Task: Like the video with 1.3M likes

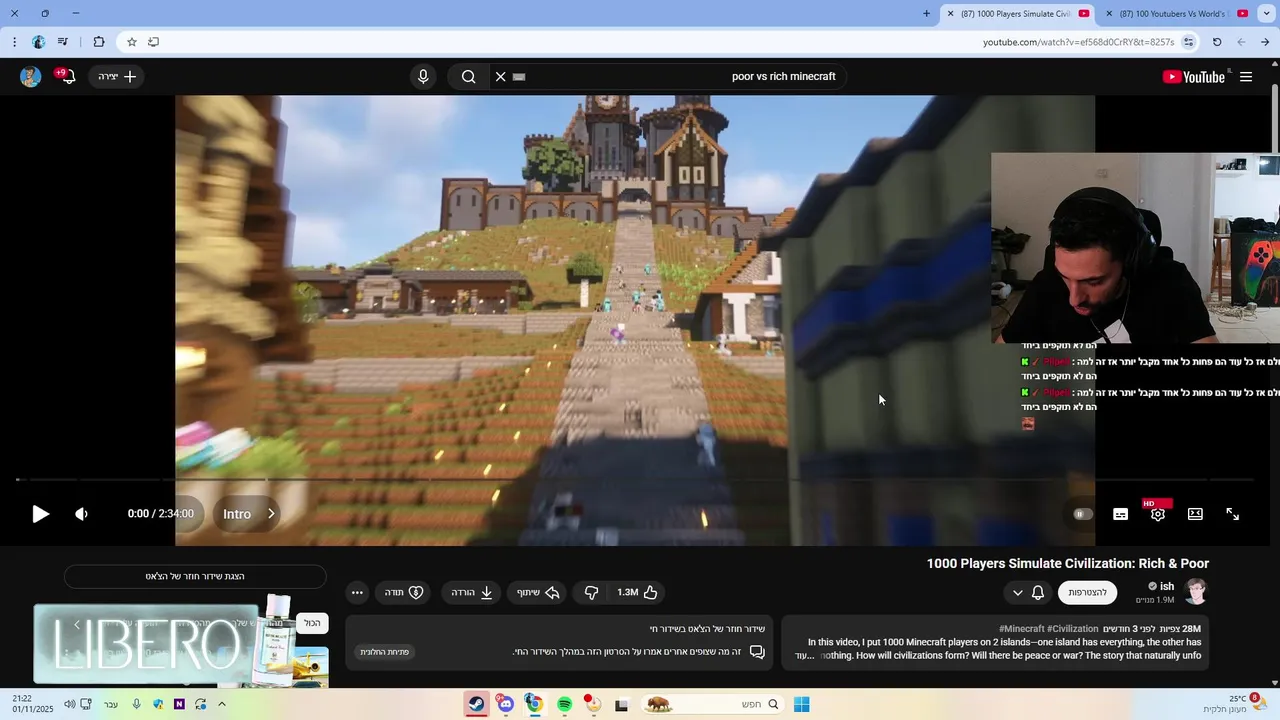Action: click(638, 592)
